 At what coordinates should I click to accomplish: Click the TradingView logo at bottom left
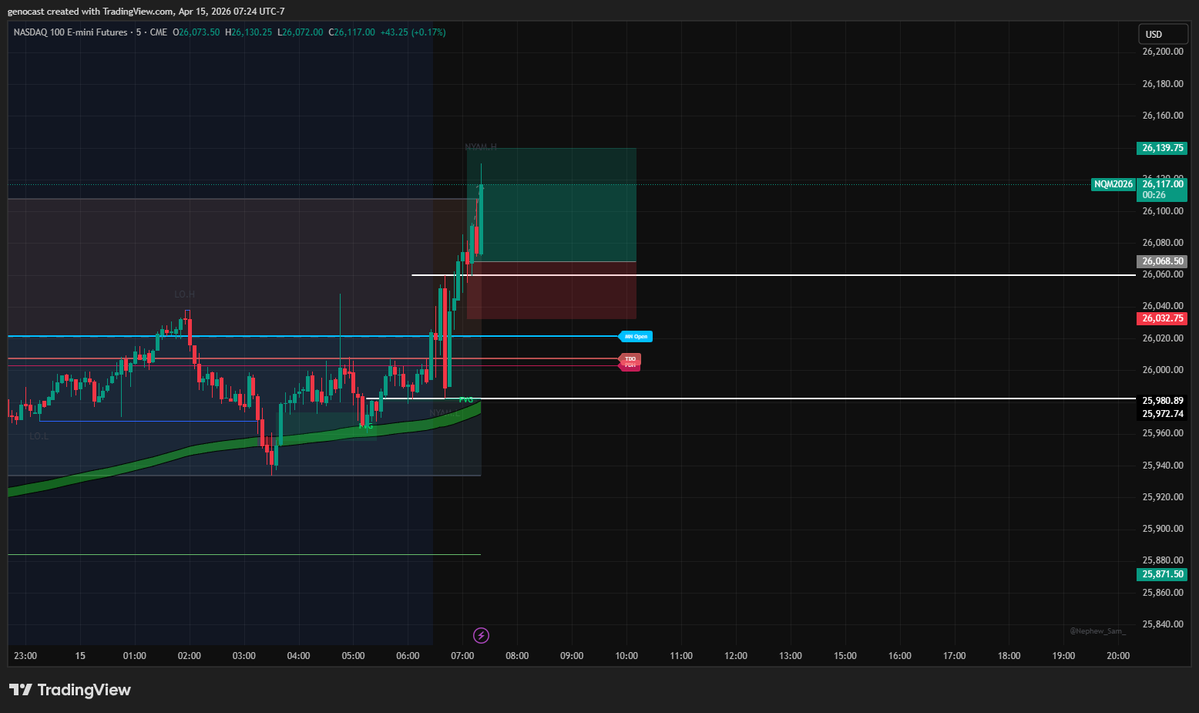coord(70,690)
